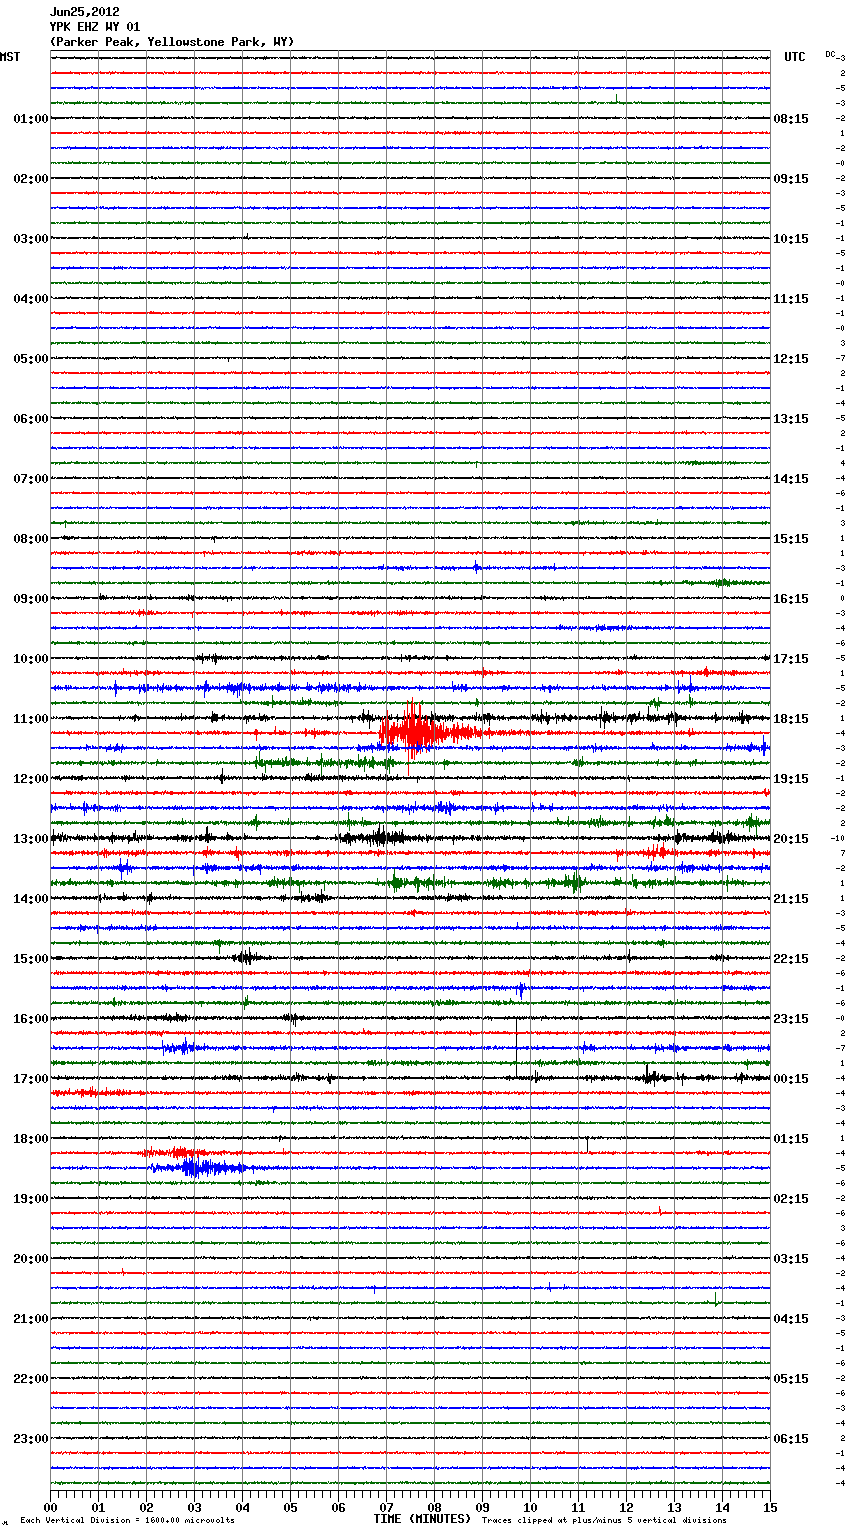Click the 16:15 UTC time label
850x1534 pixels.
pyautogui.click(x=791, y=599)
